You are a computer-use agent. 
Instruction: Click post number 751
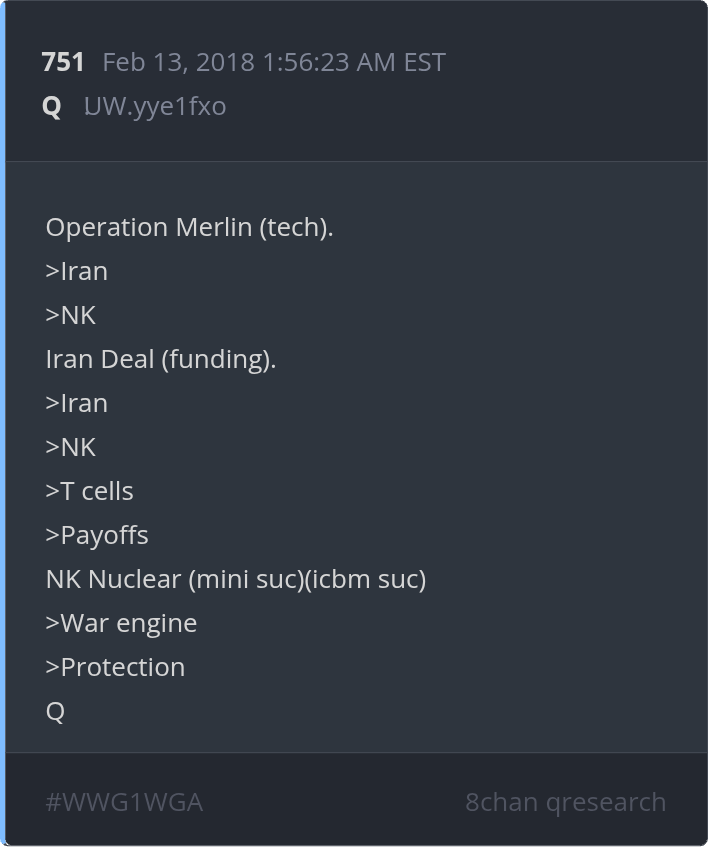pyautogui.click(x=63, y=62)
